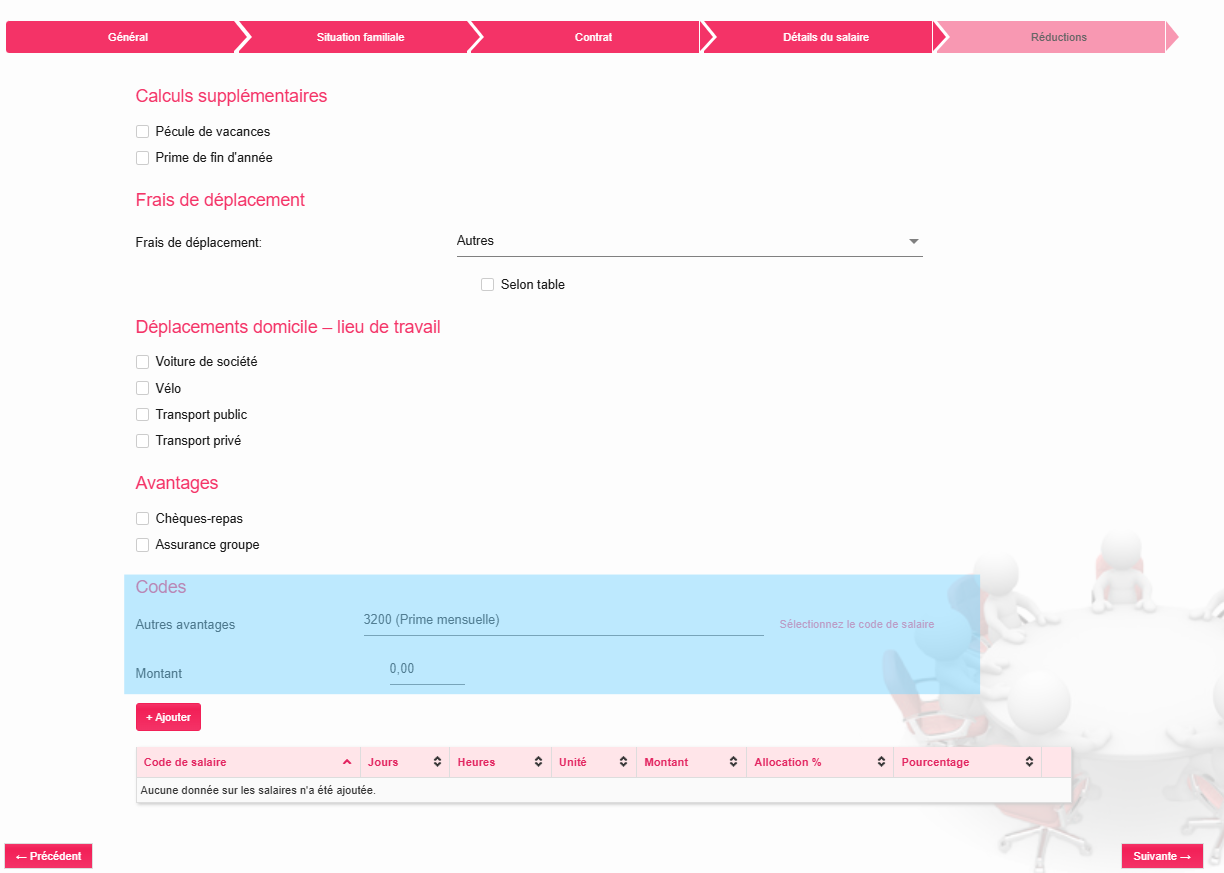The height and width of the screenshot is (873, 1224).
Task: Toggle the Selon table checkbox
Action: pos(488,285)
